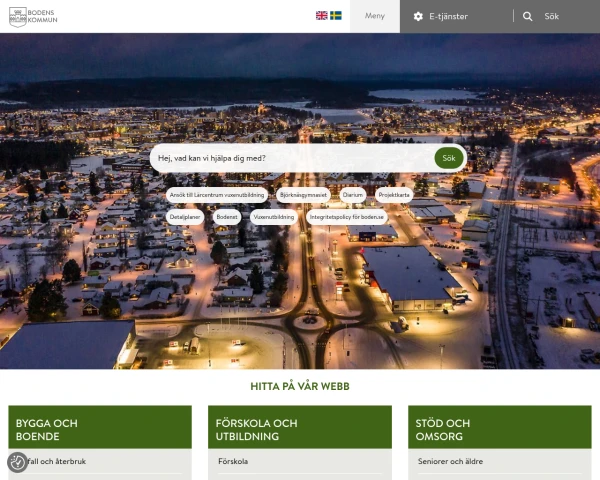Screen dimensions: 600x480
Task: Open E-tjänster in the top bar
Action: tap(448, 17)
